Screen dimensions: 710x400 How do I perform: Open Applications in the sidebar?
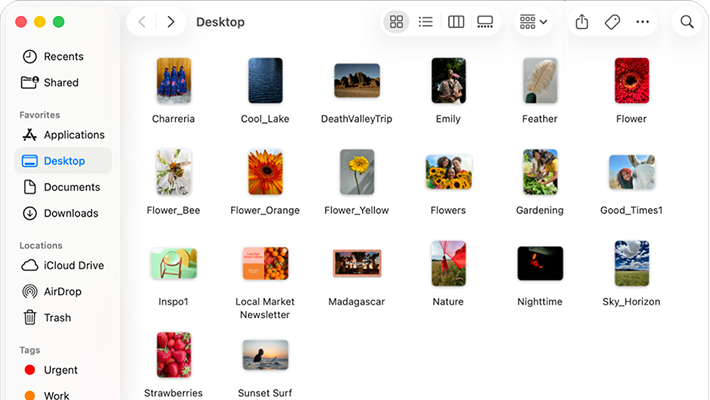click(63, 135)
